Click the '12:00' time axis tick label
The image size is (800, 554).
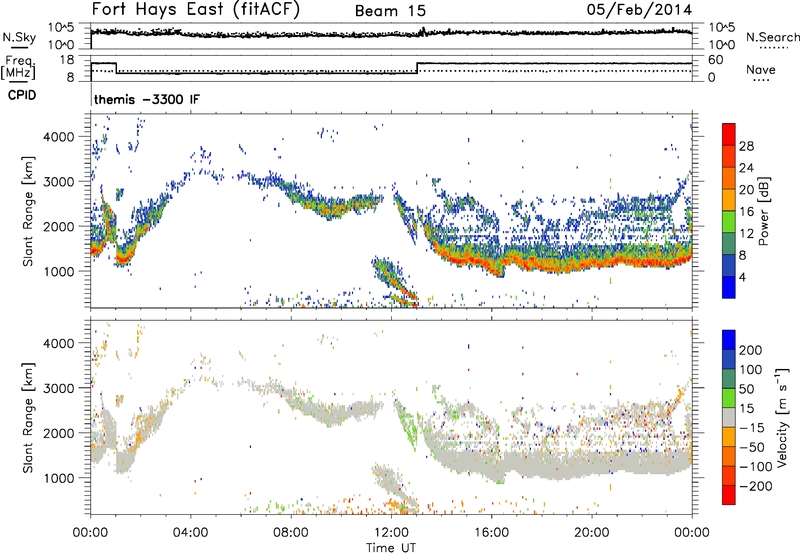point(391,533)
